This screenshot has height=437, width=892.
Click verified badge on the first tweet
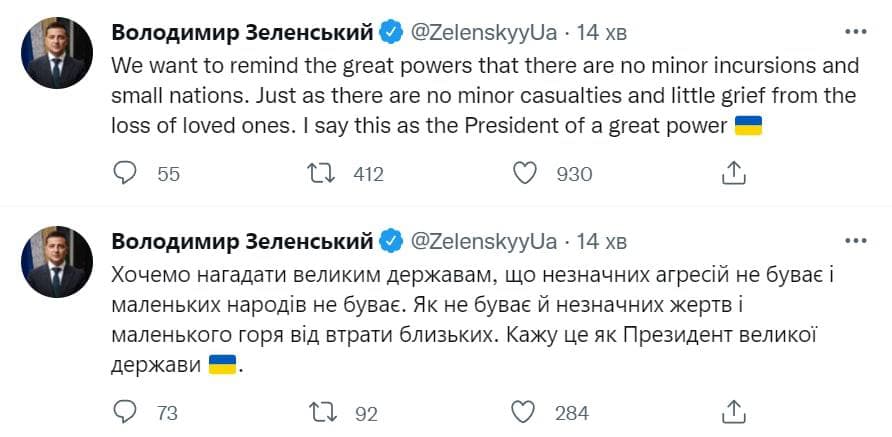point(392,32)
